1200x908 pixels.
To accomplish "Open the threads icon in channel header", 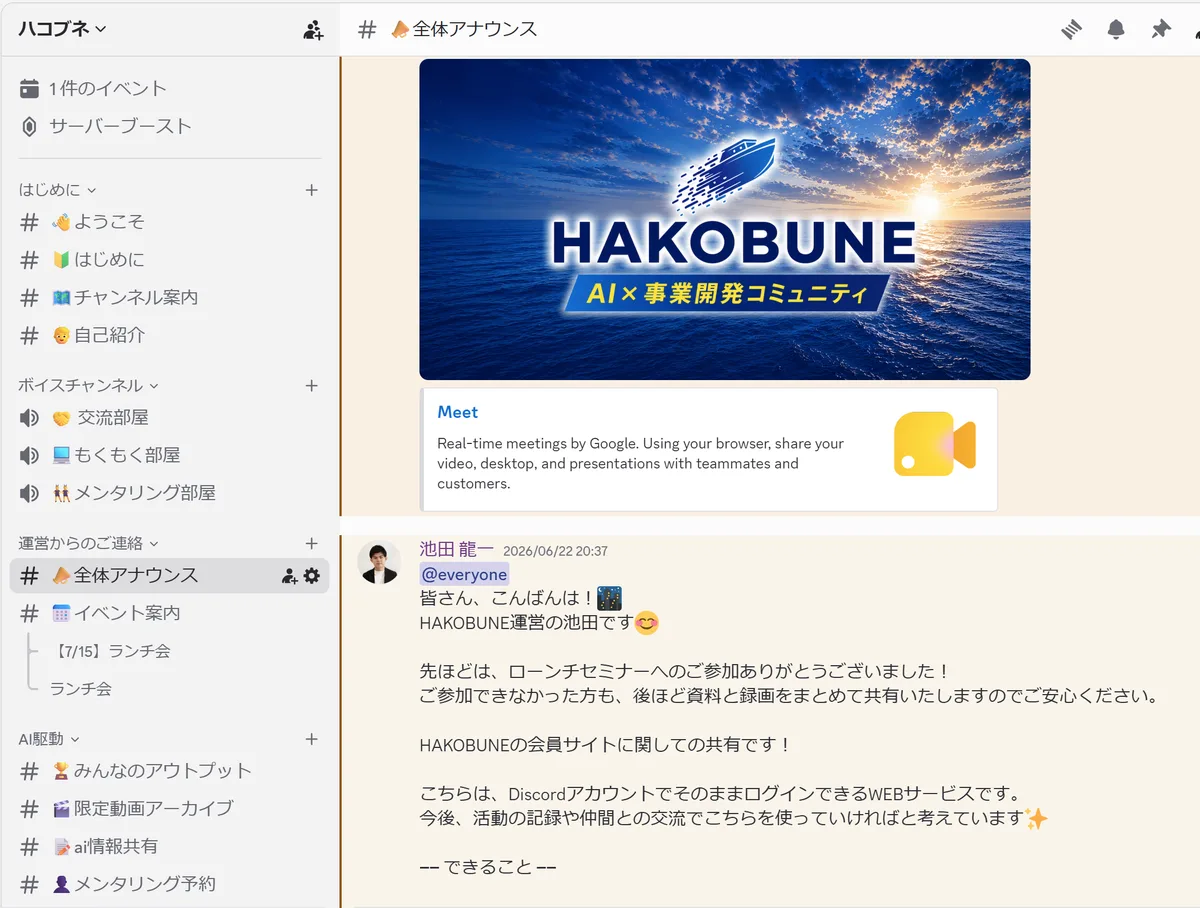I will 1072,30.
